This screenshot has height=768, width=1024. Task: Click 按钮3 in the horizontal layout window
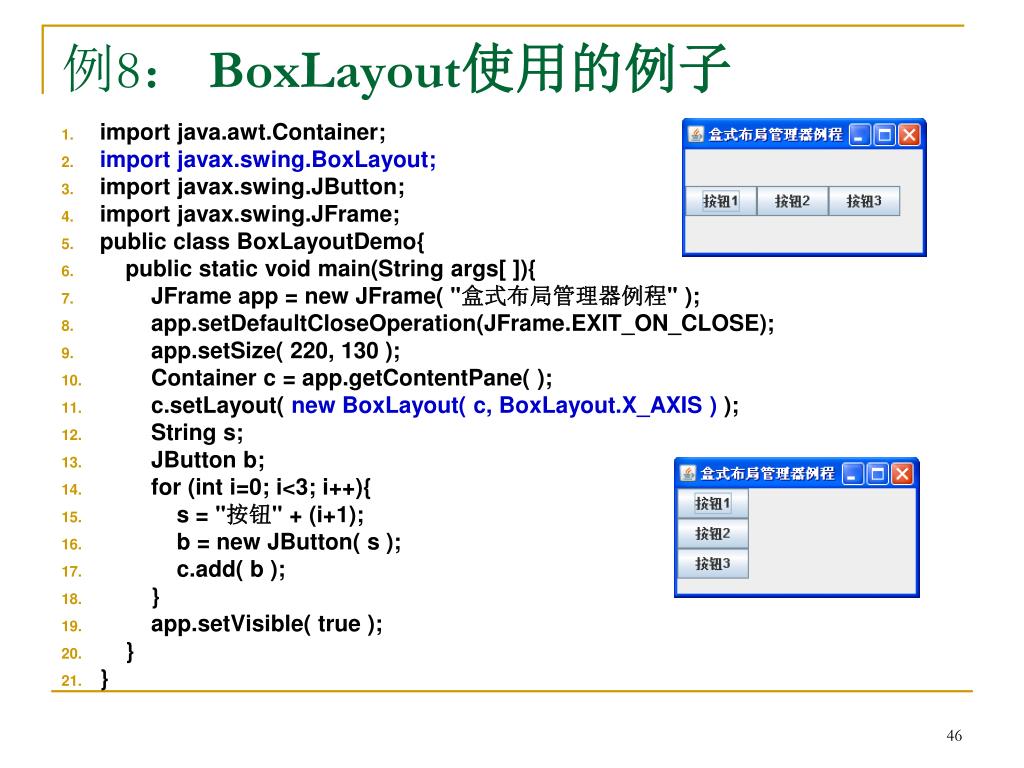(864, 201)
